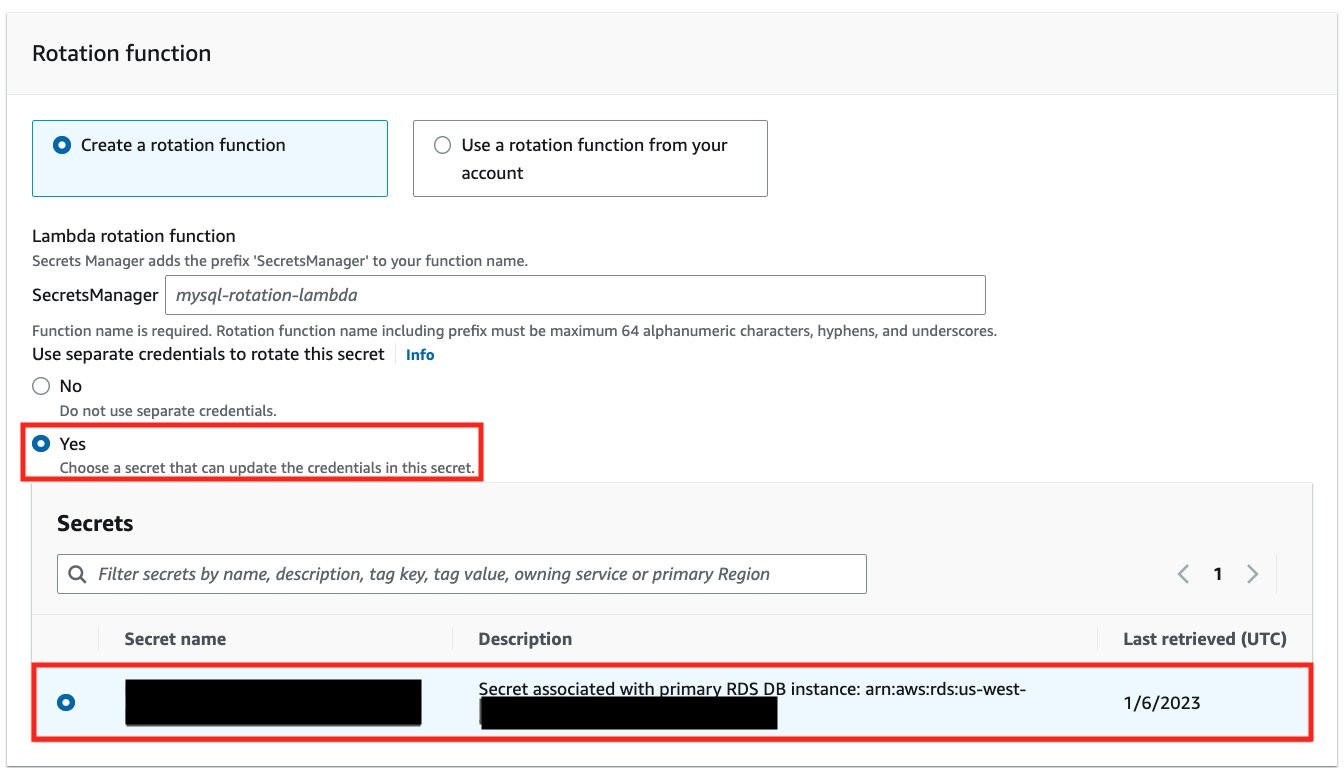Focus the Lambda rotation function name field

575,295
